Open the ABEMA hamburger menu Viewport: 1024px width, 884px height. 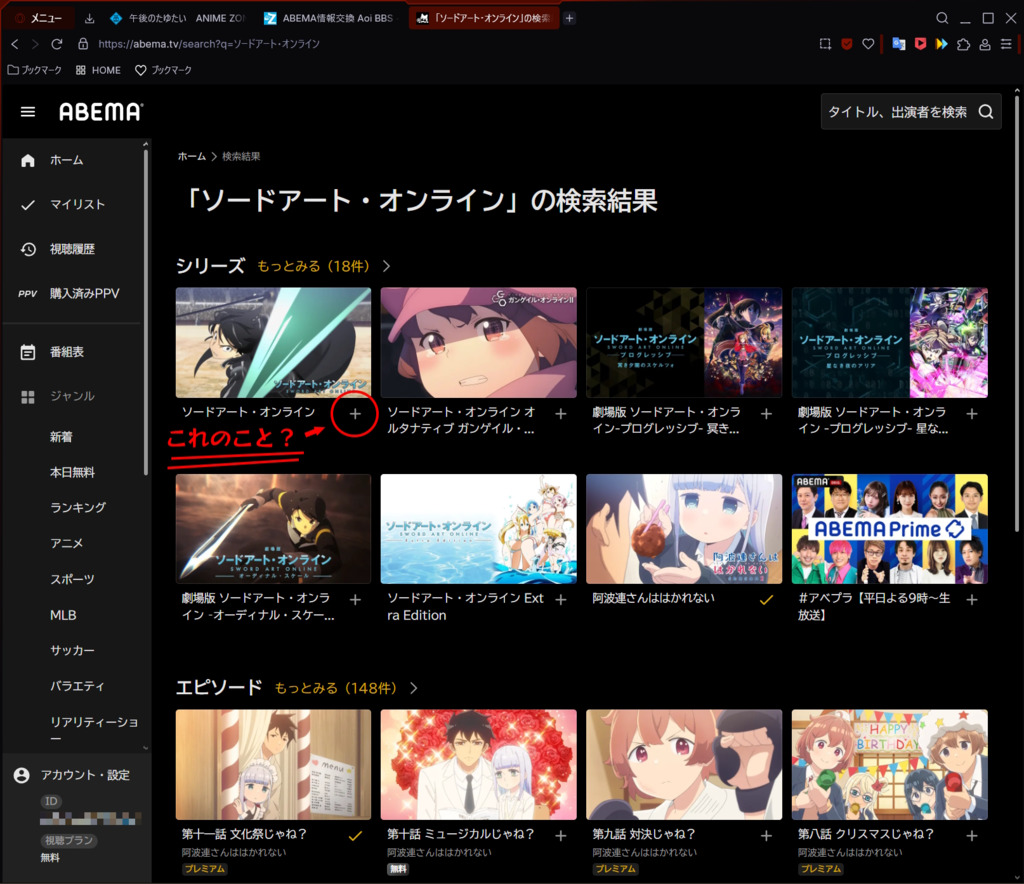(x=28, y=112)
